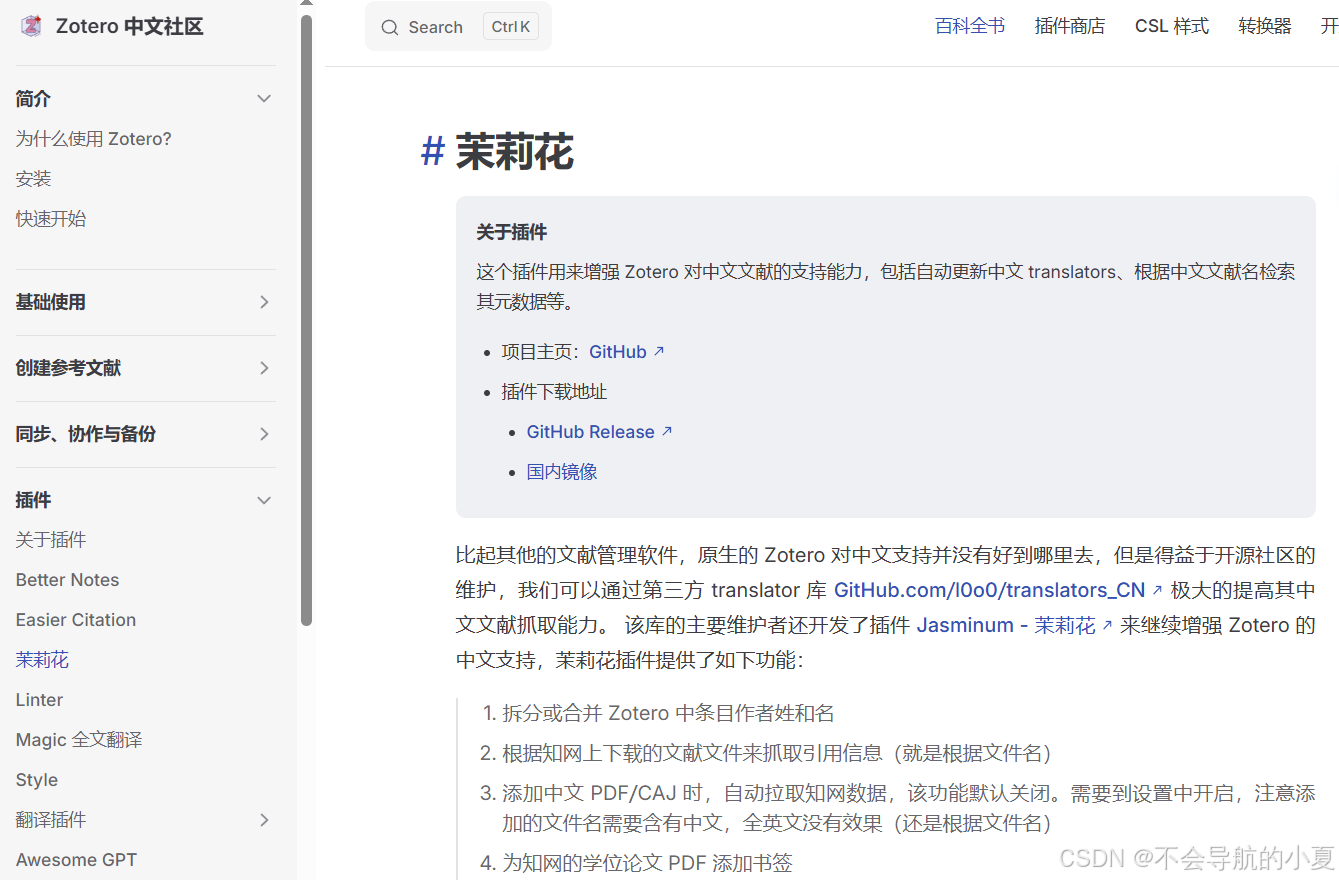Click 基础使用 section title
This screenshot has height=880, width=1339.
click(x=50, y=302)
